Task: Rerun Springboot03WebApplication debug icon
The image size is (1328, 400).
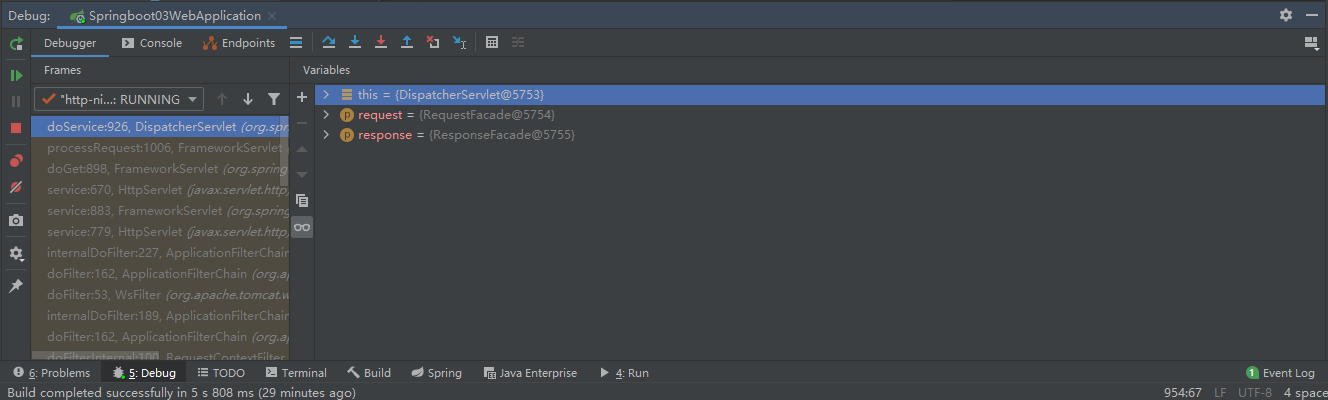Action: [x=16, y=44]
